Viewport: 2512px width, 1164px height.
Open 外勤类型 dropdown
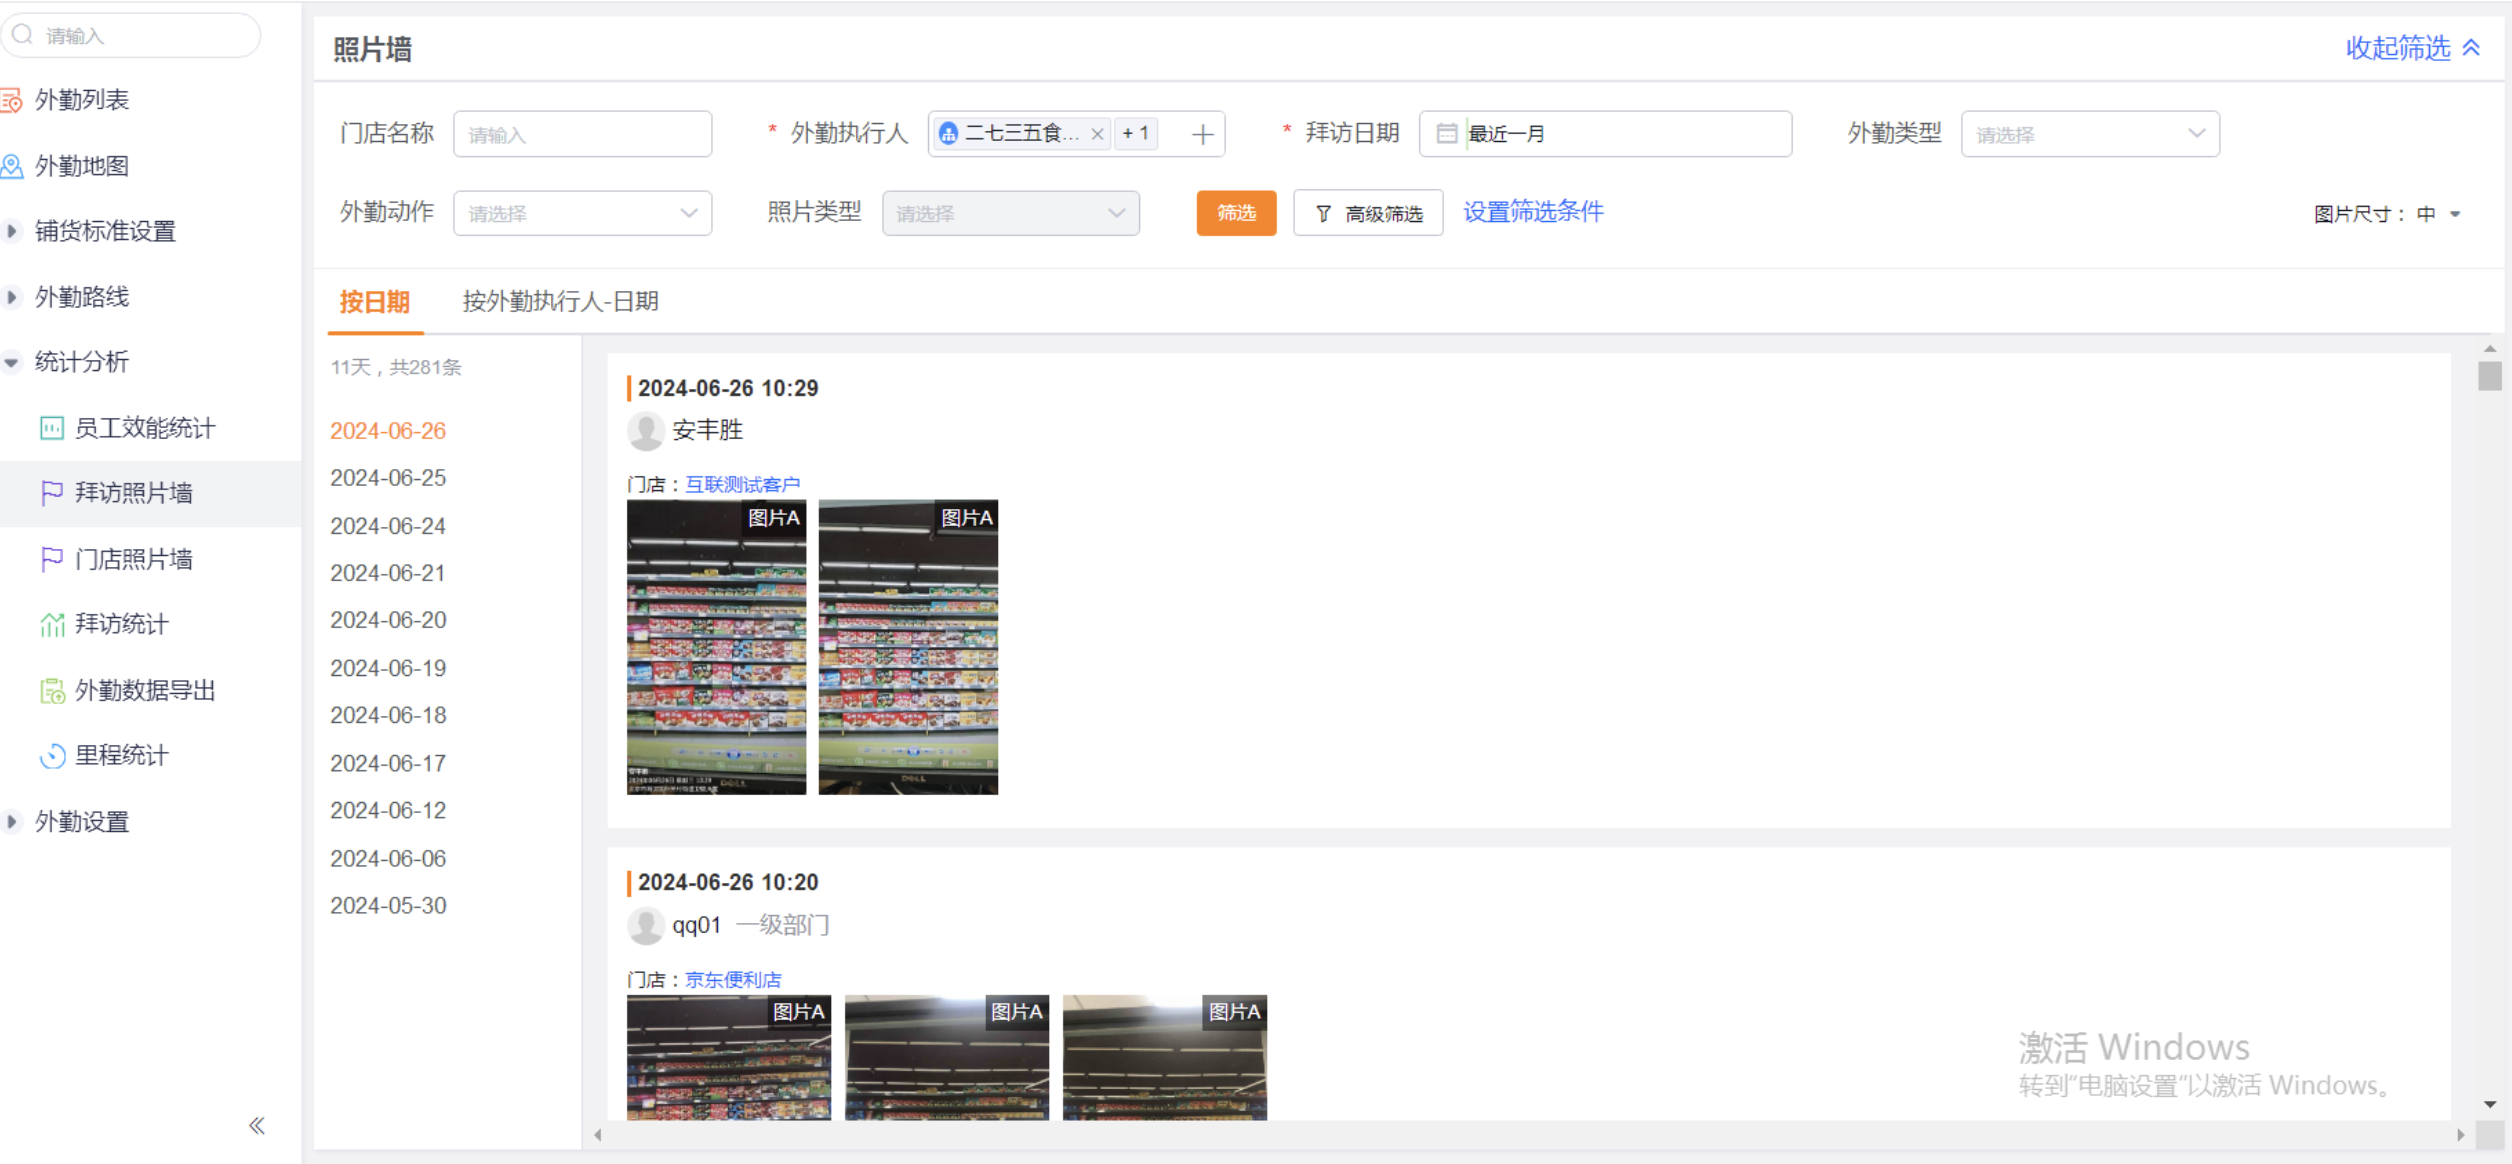tap(2090, 134)
